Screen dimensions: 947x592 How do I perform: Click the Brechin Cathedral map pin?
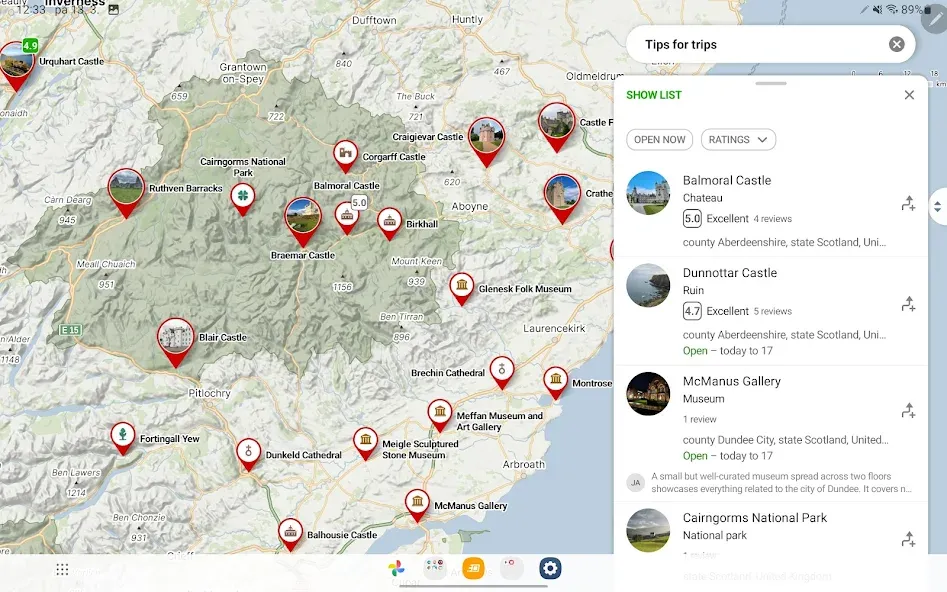click(x=502, y=370)
